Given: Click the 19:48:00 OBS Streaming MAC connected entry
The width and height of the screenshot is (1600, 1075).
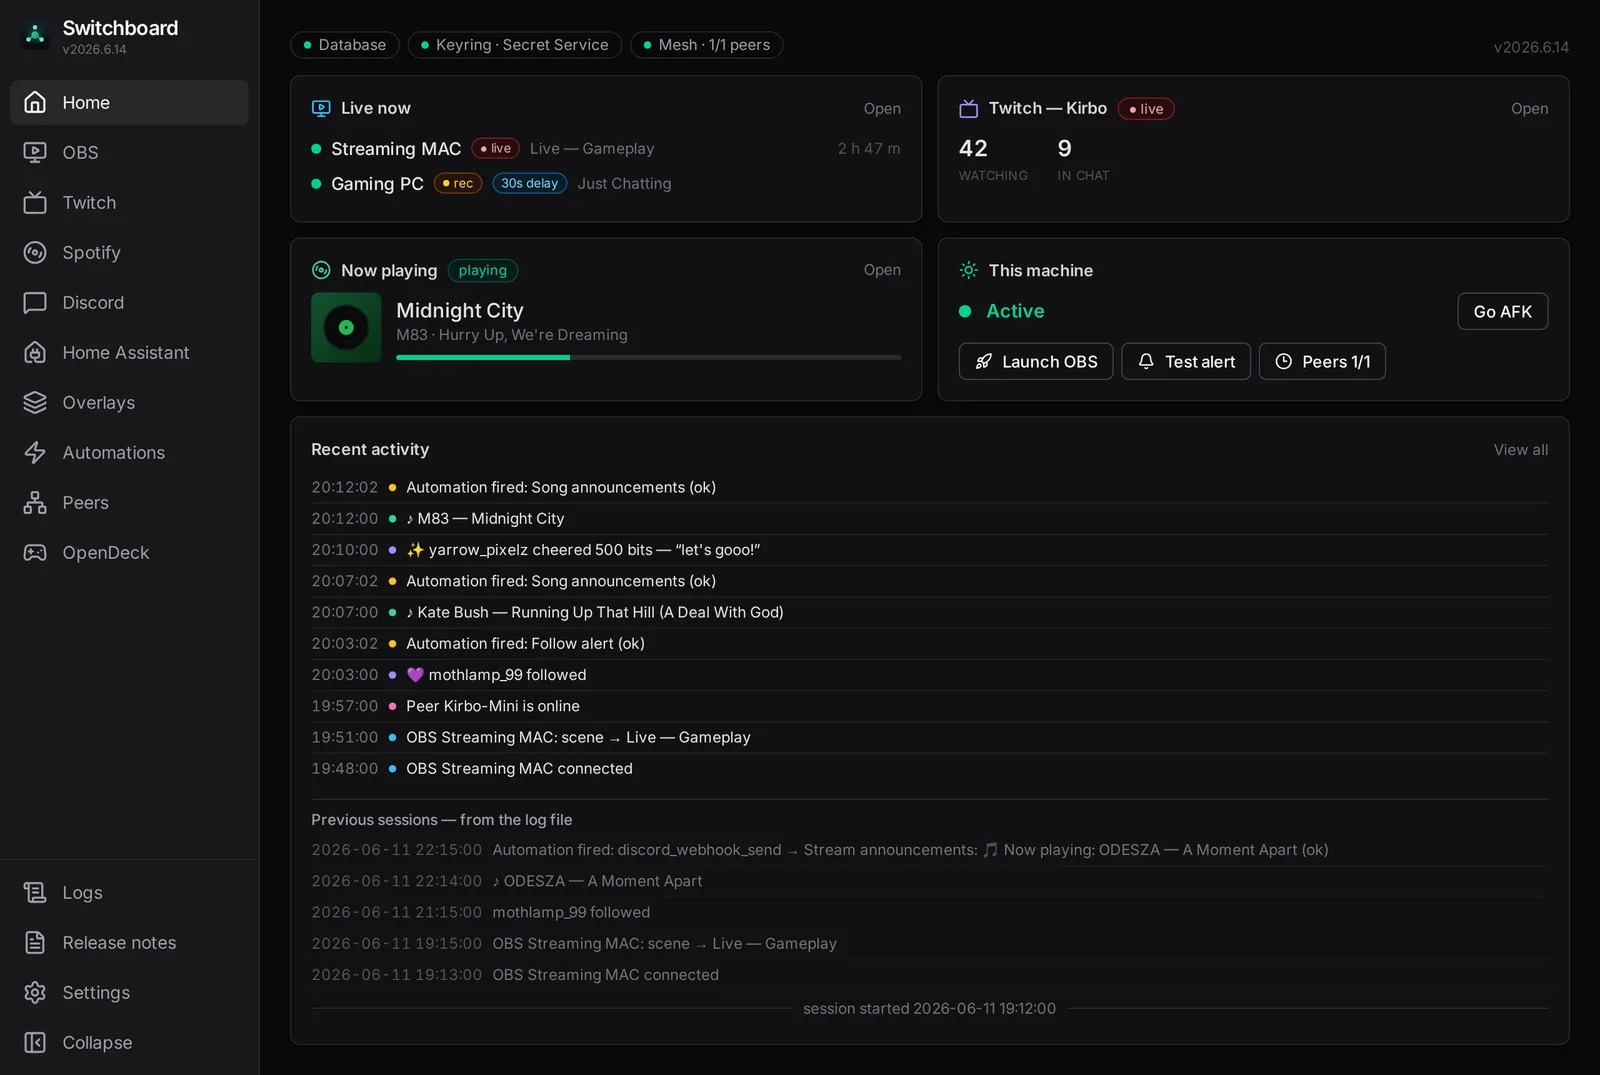Looking at the screenshot, I should click(x=929, y=768).
